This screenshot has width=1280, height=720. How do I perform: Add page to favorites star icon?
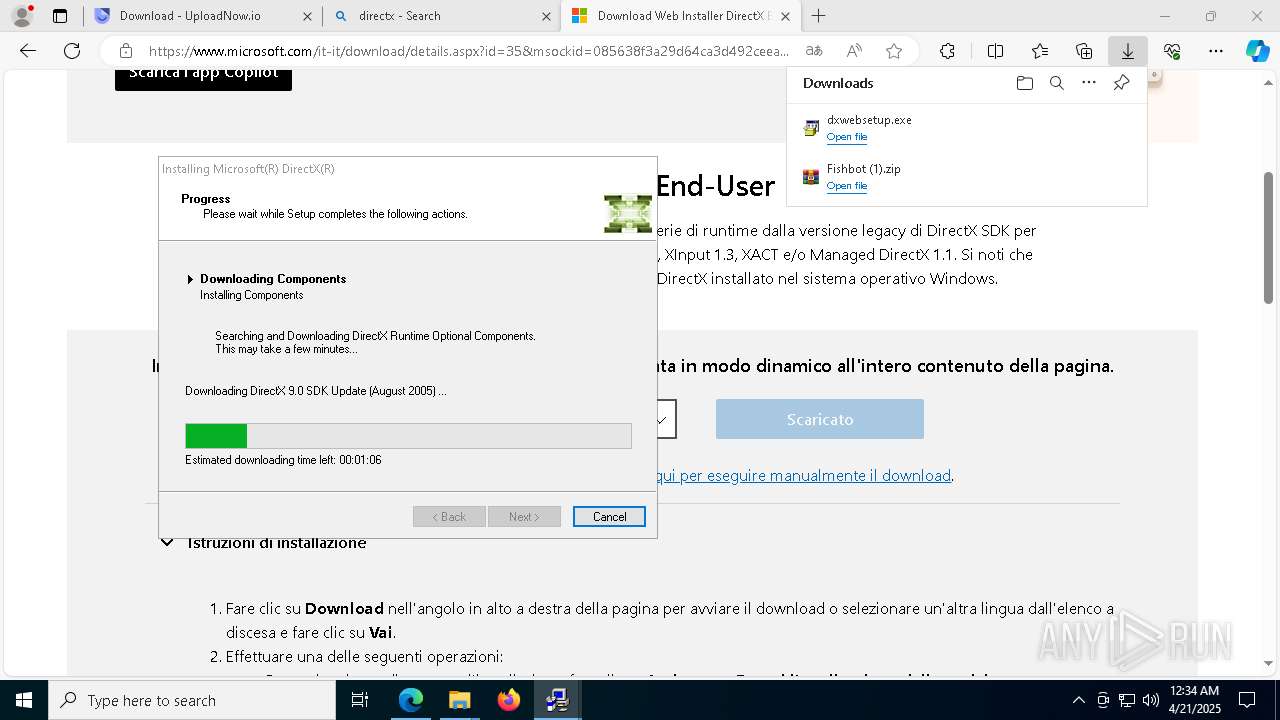(x=894, y=51)
